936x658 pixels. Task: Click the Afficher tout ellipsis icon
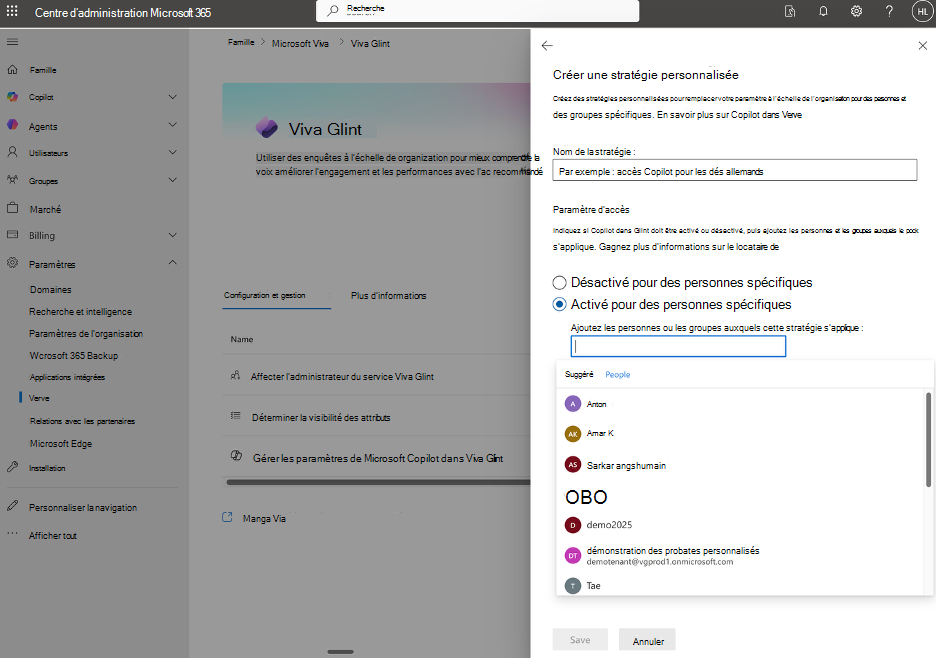coord(13,533)
